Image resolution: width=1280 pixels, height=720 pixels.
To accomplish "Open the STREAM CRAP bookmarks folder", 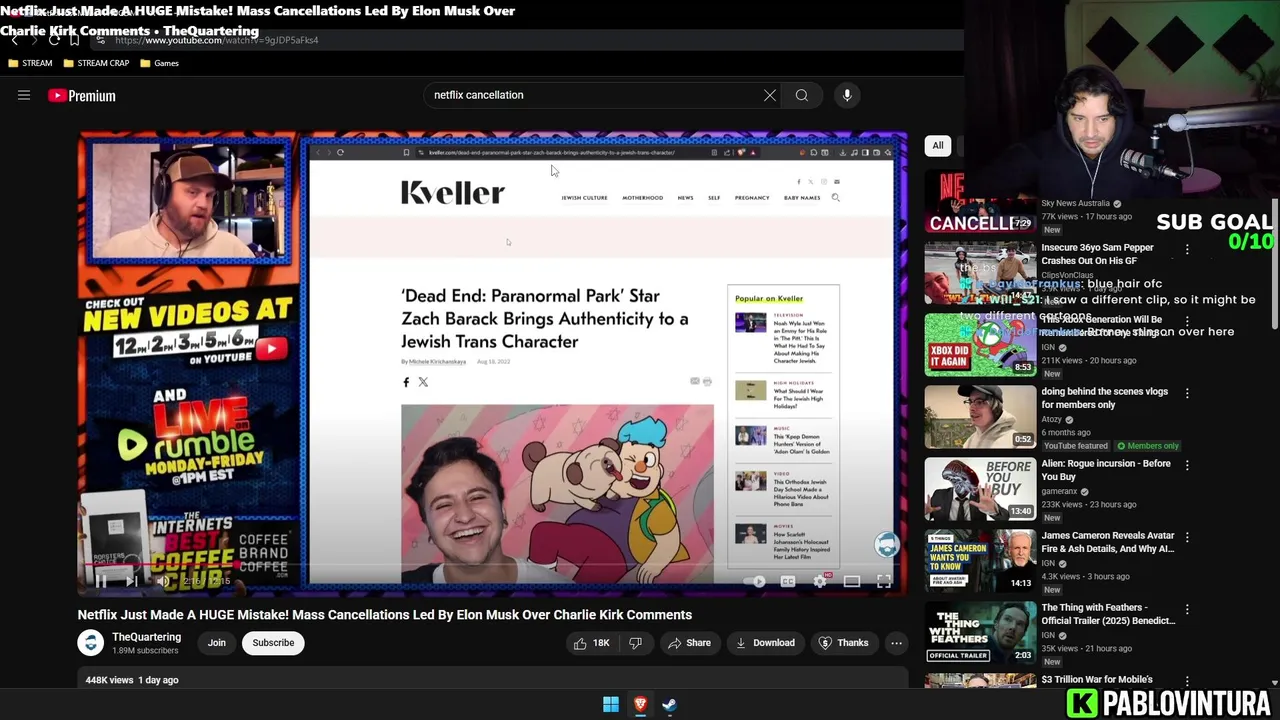I will coord(96,63).
